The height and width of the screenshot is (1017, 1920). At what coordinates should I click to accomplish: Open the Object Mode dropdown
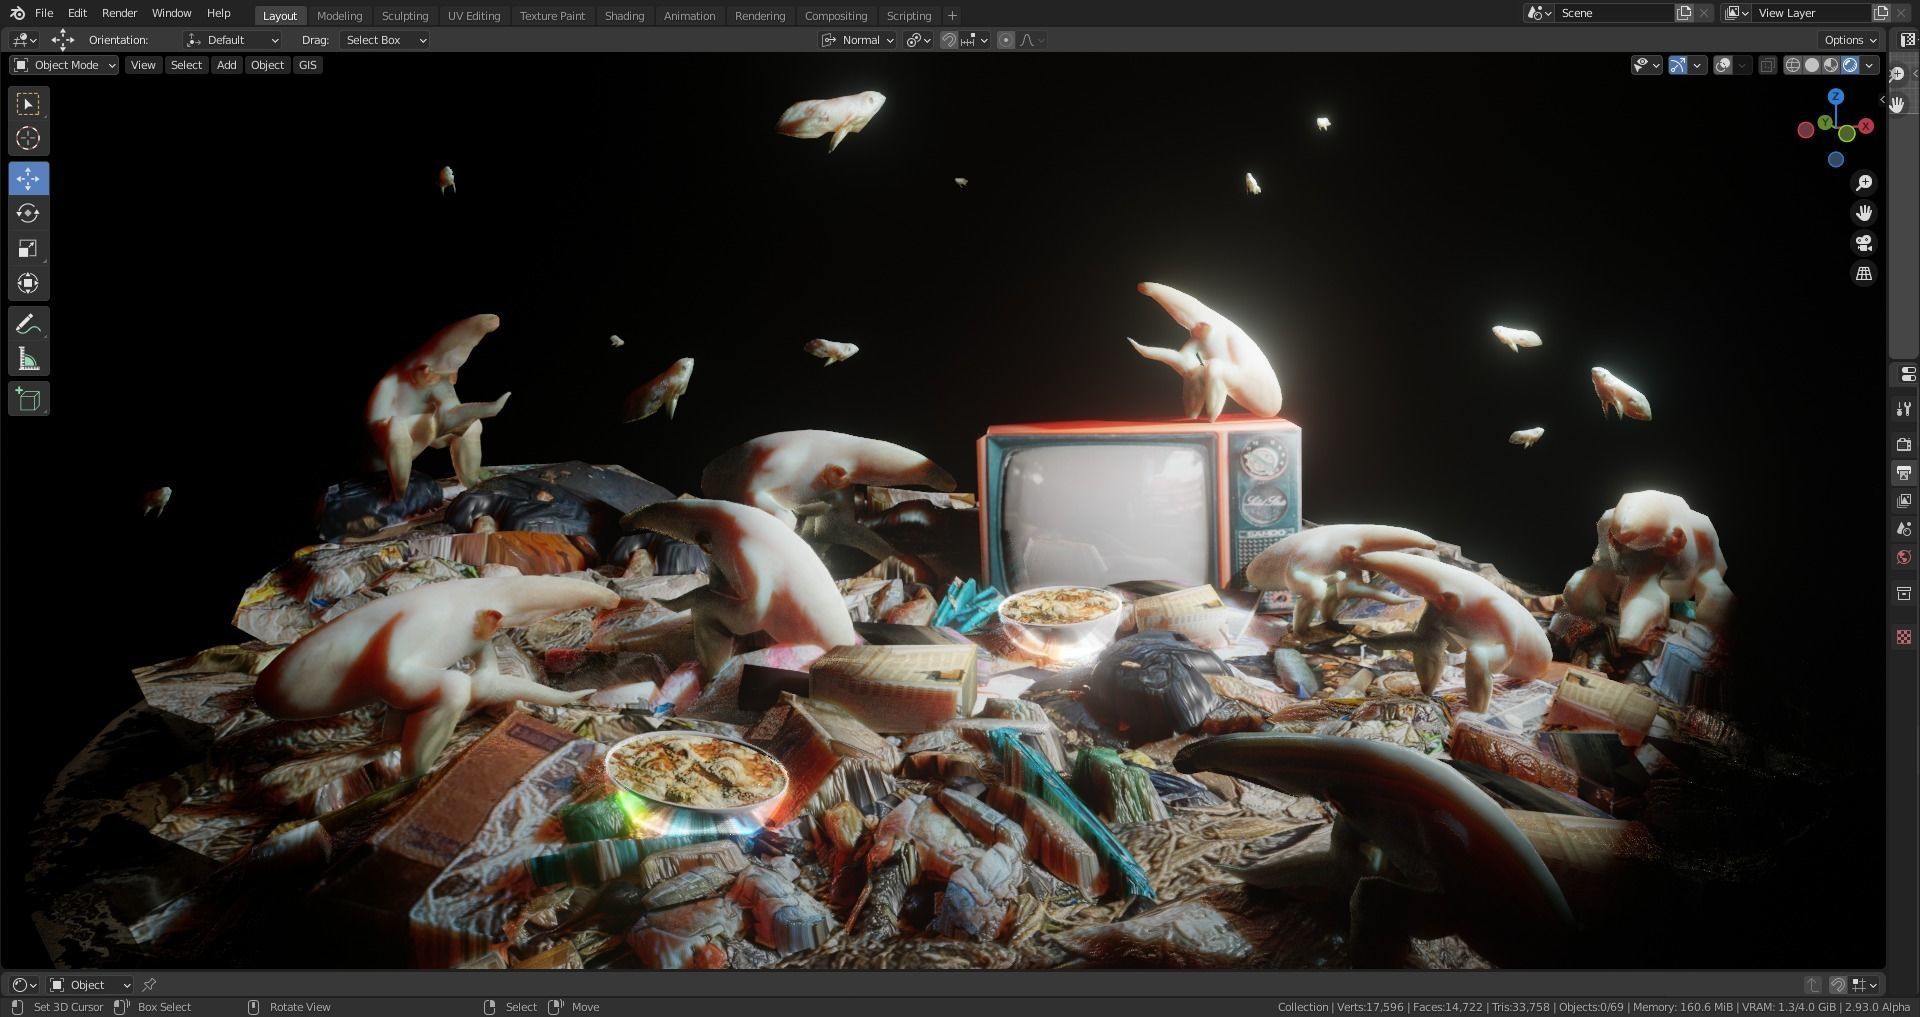point(64,65)
